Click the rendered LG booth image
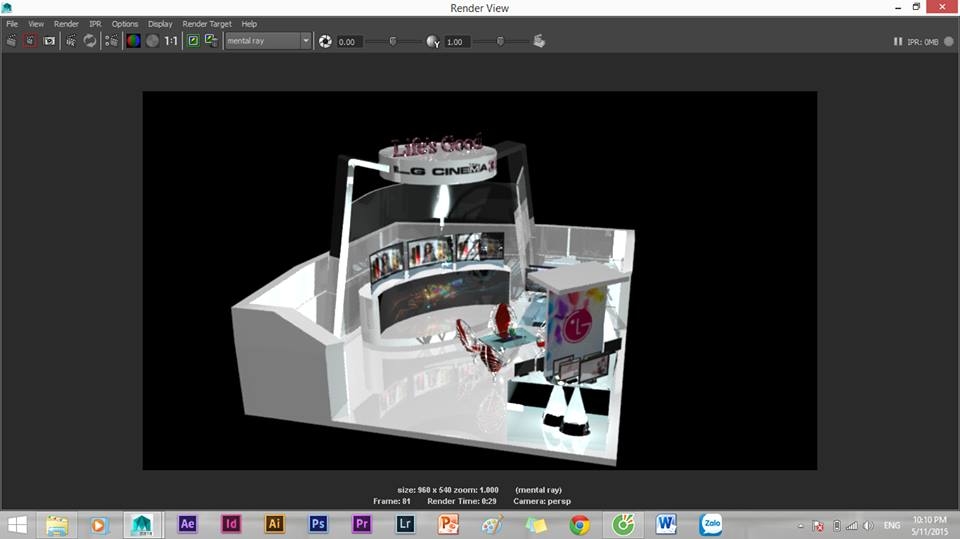The image size is (960, 539). point(479,281)
